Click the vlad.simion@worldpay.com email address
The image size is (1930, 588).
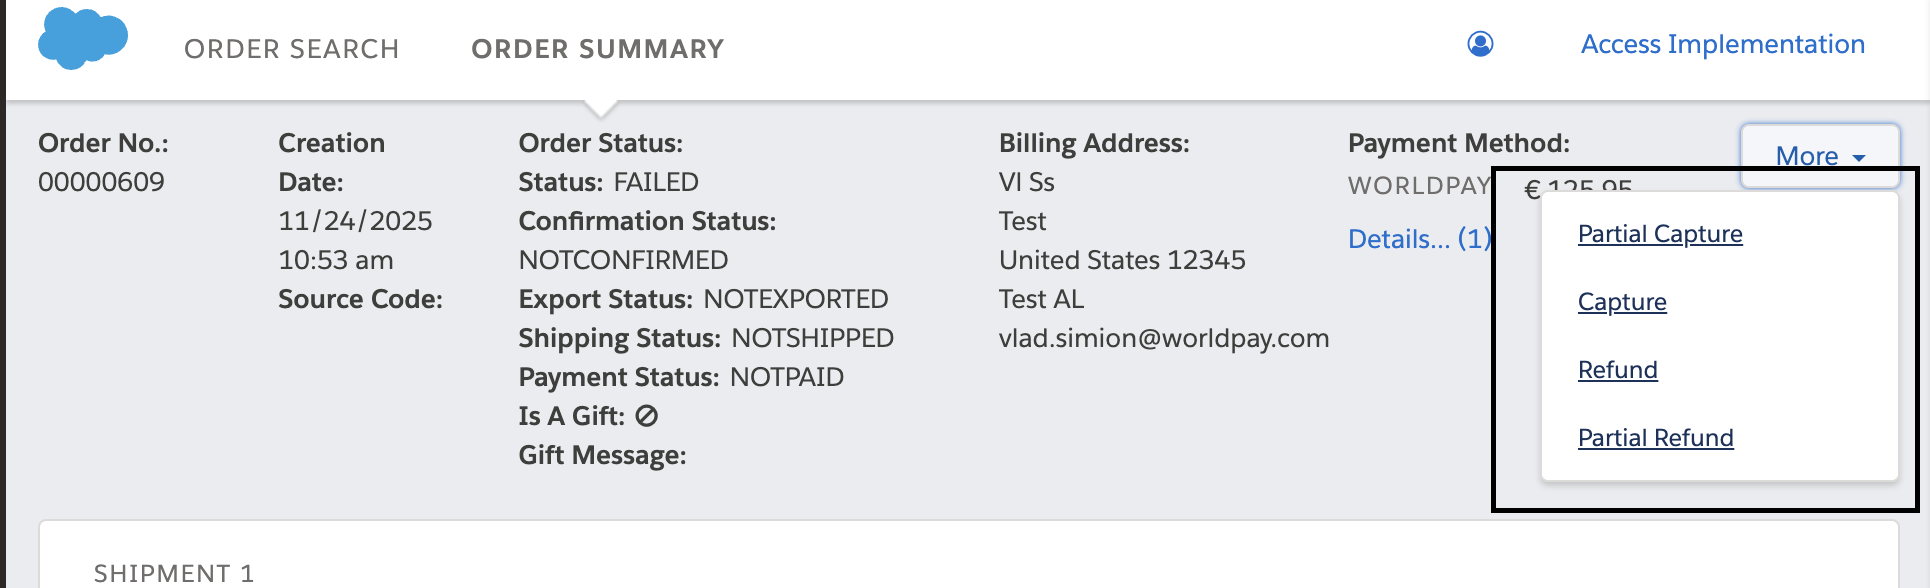[1163, 338]
